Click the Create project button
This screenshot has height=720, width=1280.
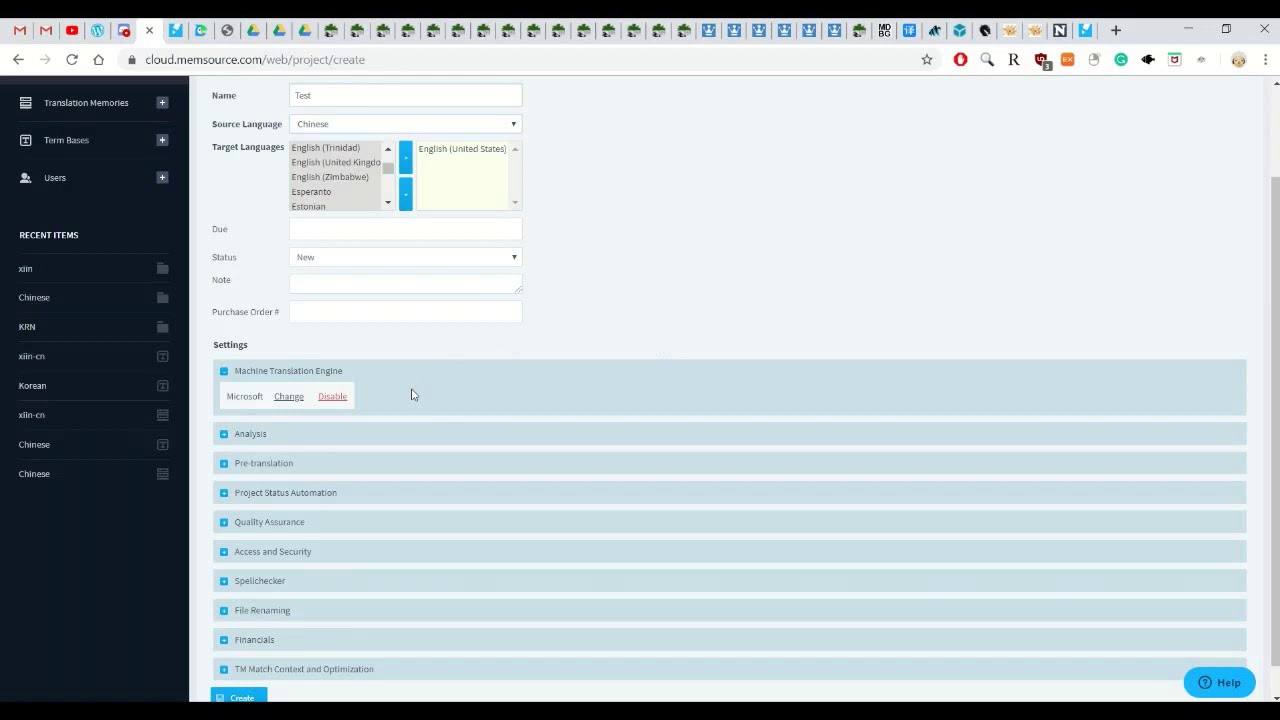point(239,697)
